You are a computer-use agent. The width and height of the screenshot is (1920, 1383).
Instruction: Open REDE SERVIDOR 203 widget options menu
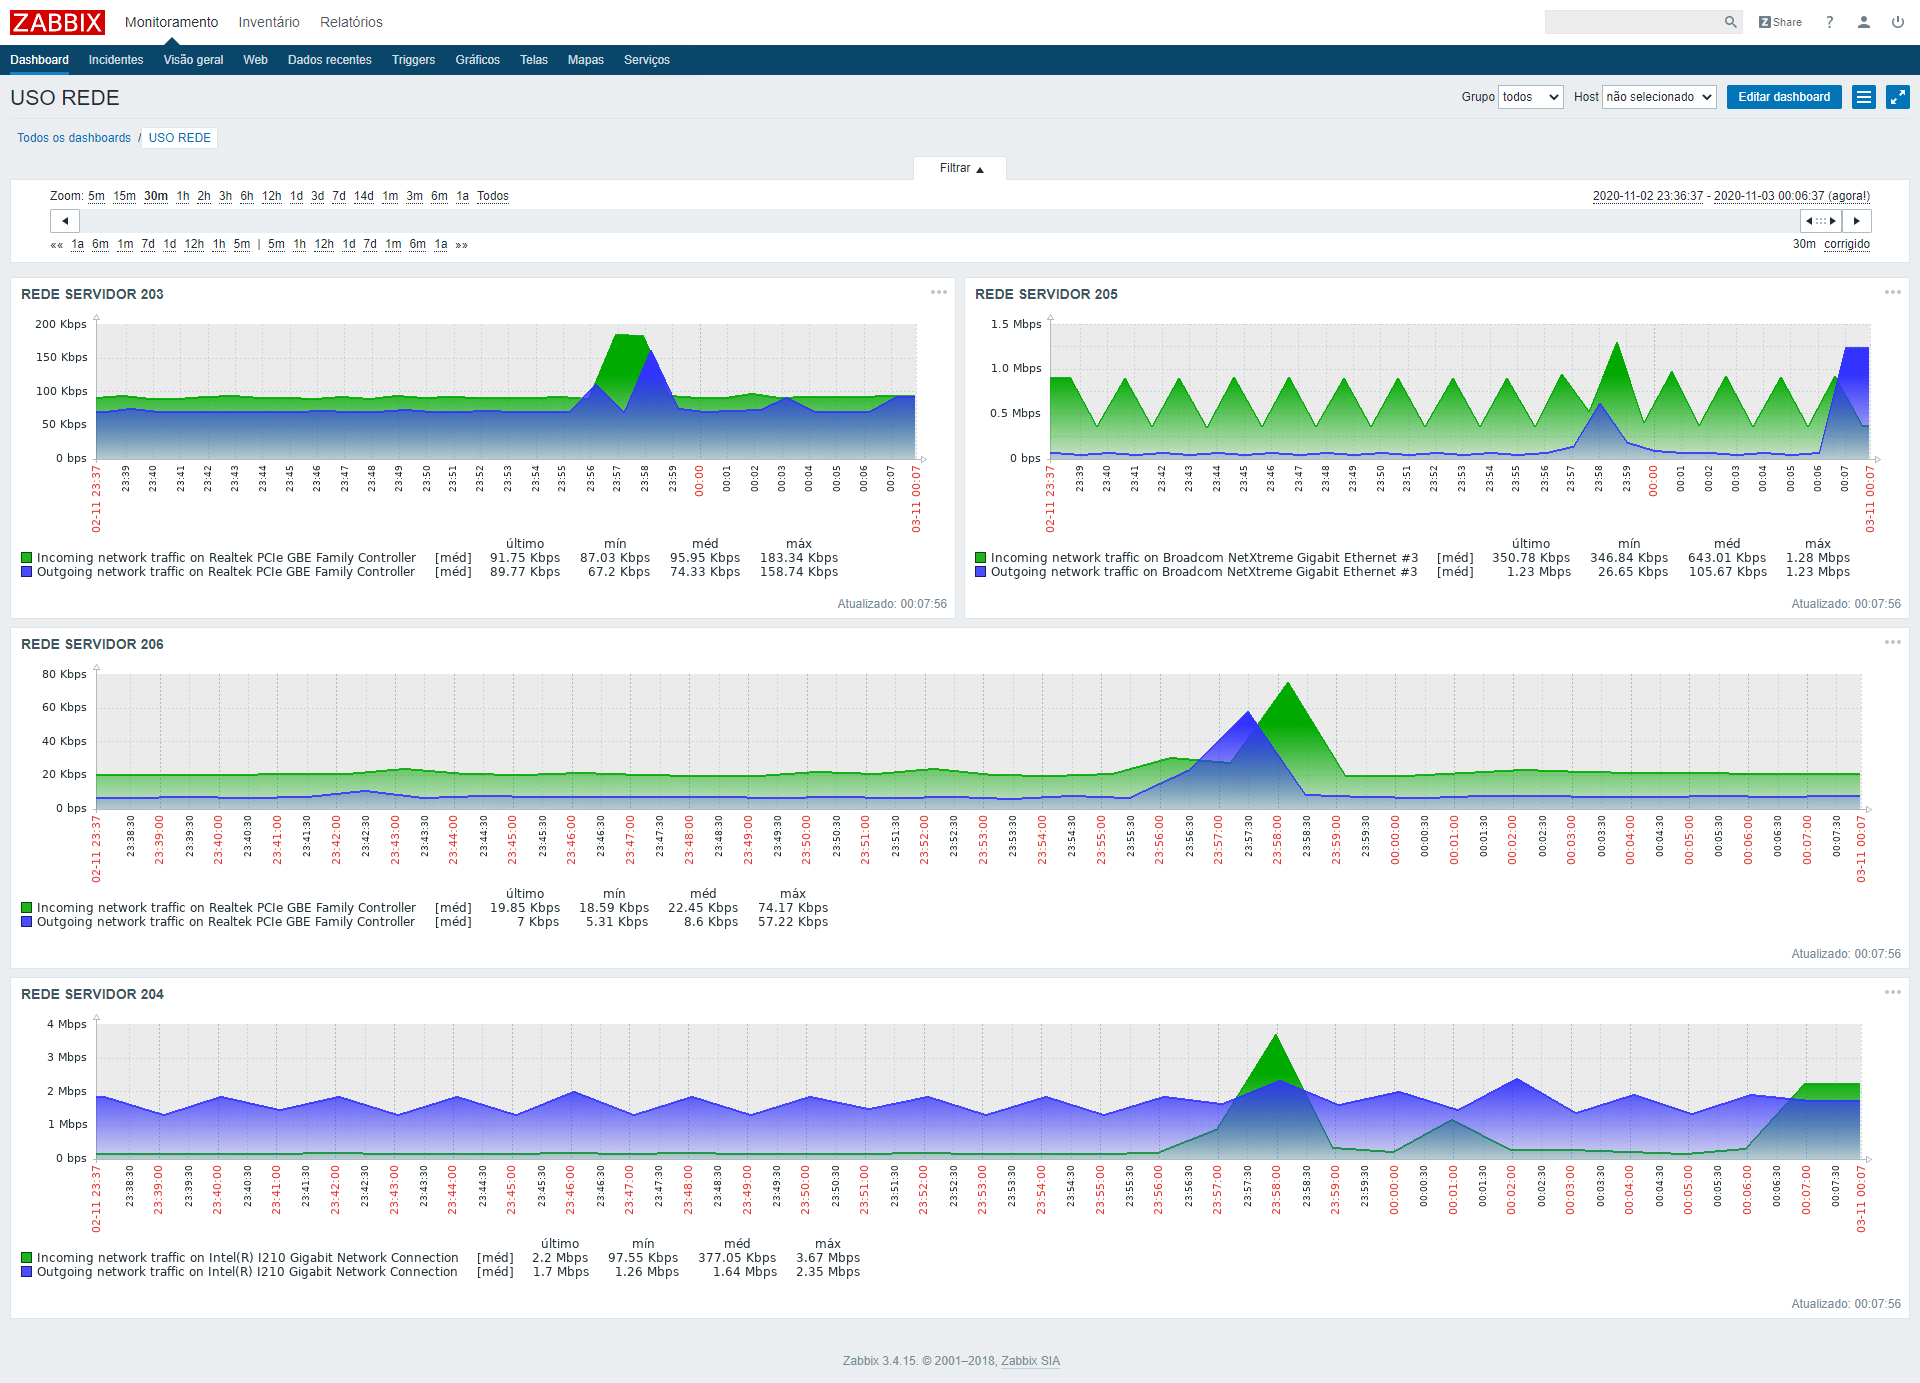(938, 293)
